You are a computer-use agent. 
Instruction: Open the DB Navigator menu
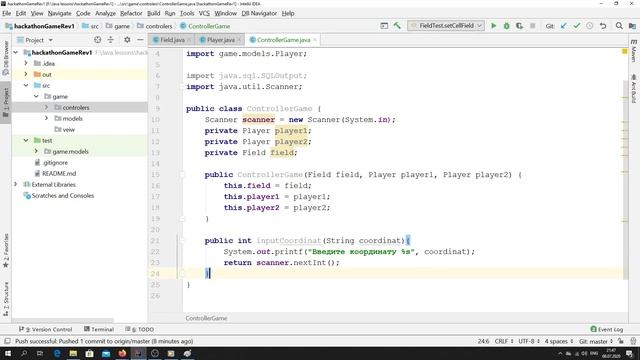click(x=259, y=13)
